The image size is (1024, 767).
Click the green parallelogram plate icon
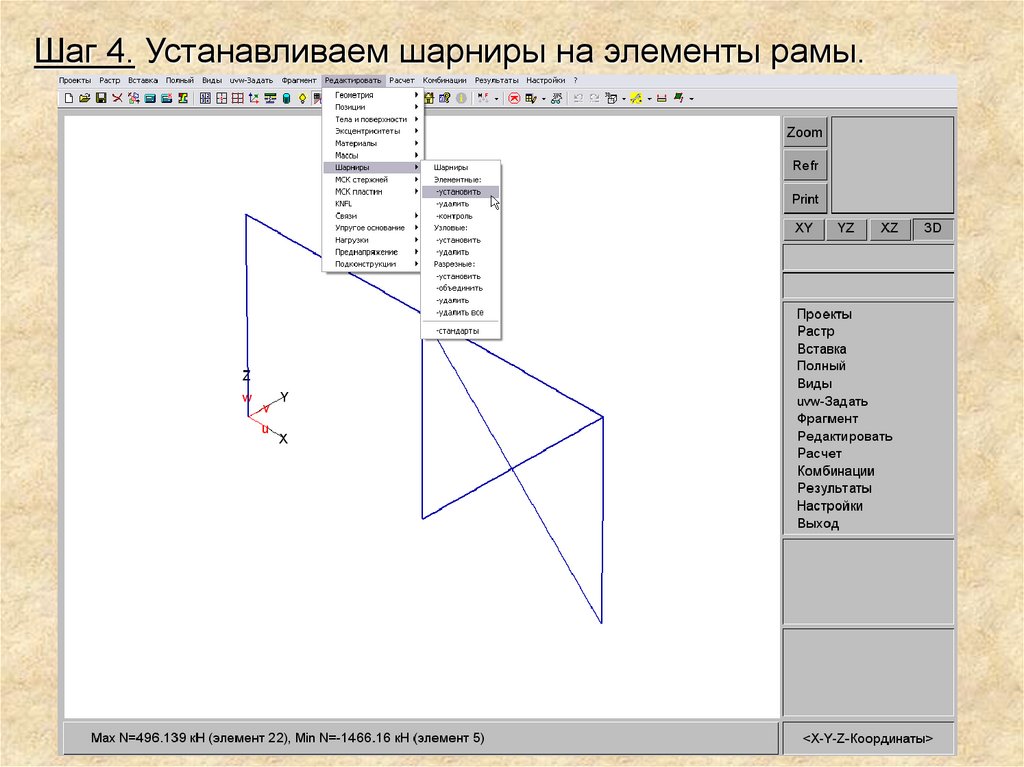(x=679, y=98)
